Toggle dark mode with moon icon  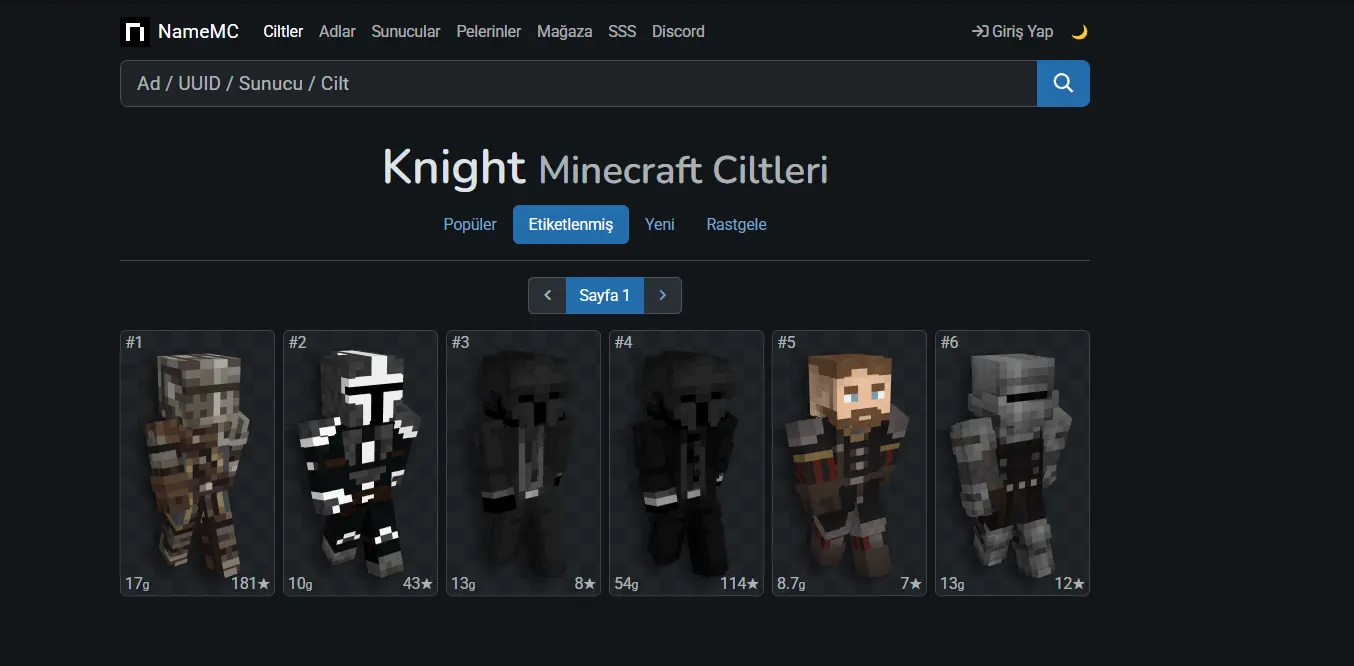click(x=1079, y=32)
